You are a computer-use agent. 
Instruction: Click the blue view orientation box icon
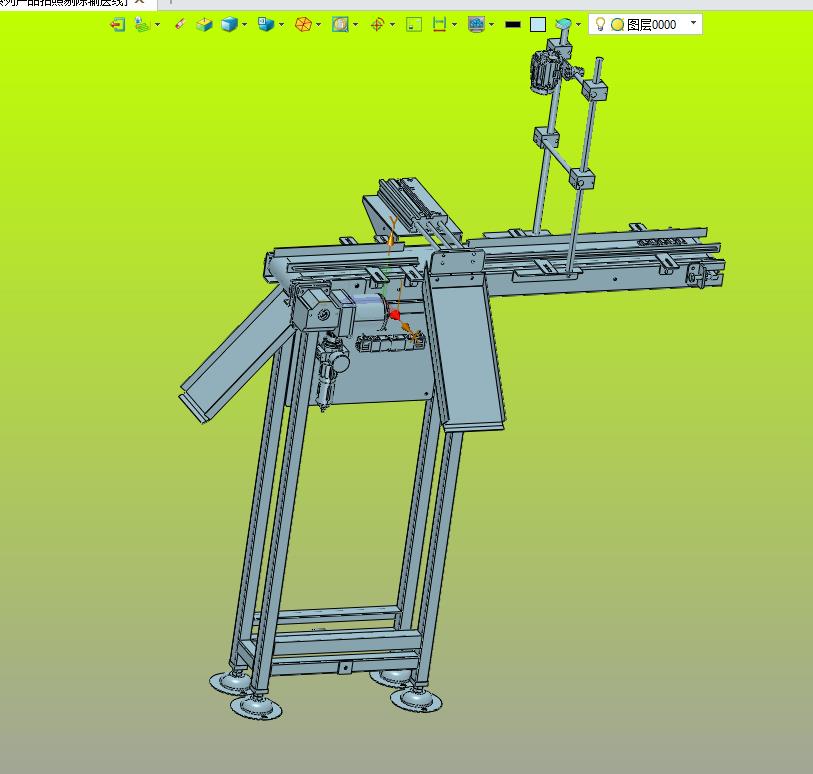tap(266, 24)
